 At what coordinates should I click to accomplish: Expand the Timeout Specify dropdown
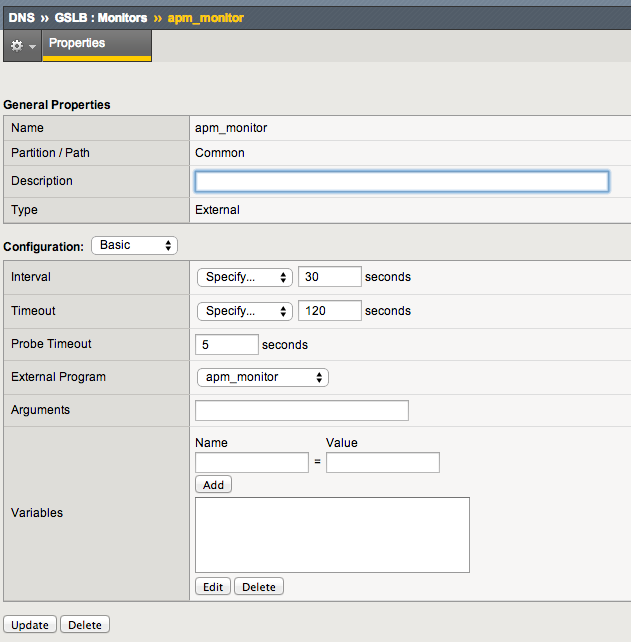coord(245,311)
